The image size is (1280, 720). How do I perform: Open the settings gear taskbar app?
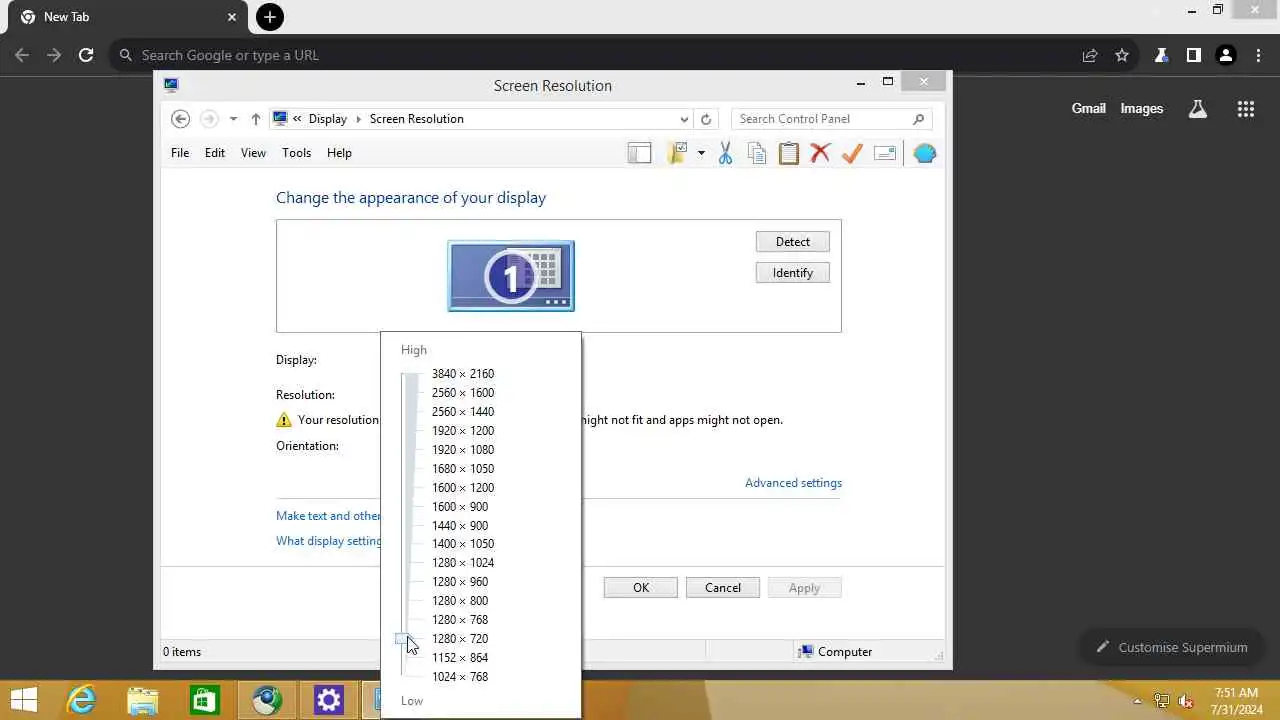329,700
